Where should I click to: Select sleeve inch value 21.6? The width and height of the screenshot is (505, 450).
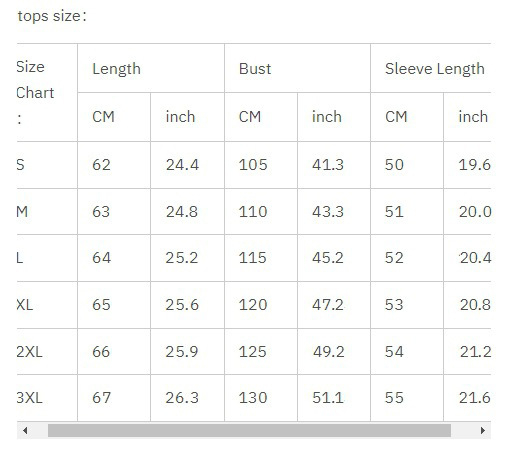tap(475, 398)
